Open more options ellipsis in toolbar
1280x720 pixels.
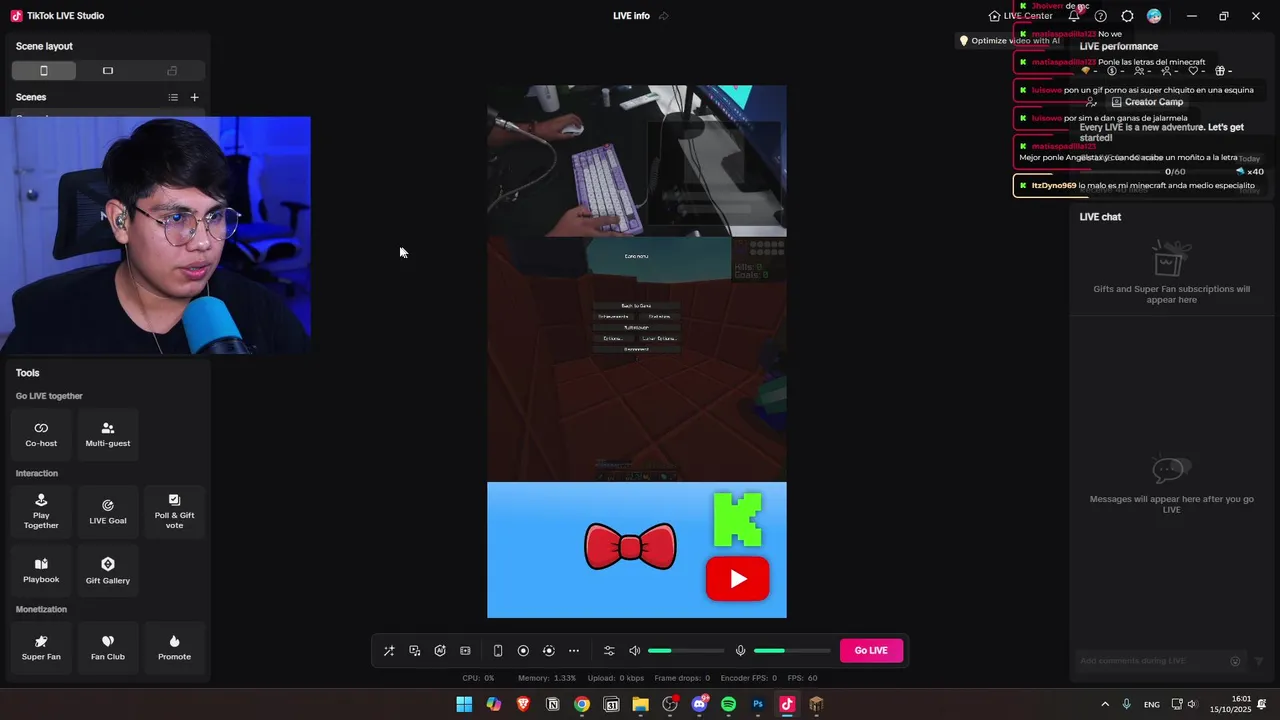[574, 651]
